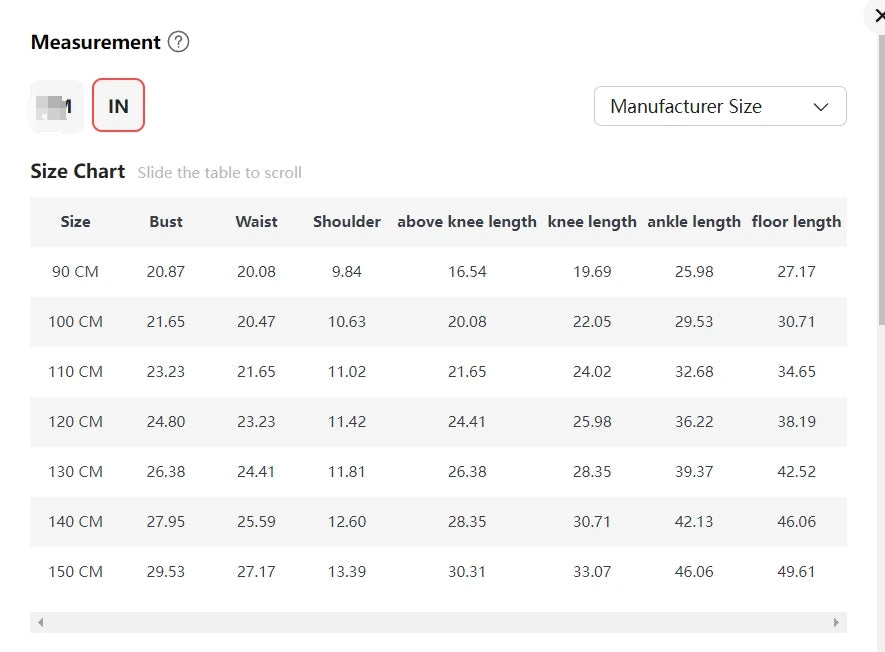Click the Measurement help question mark icon
885x652 pixels.
[178, 42]
